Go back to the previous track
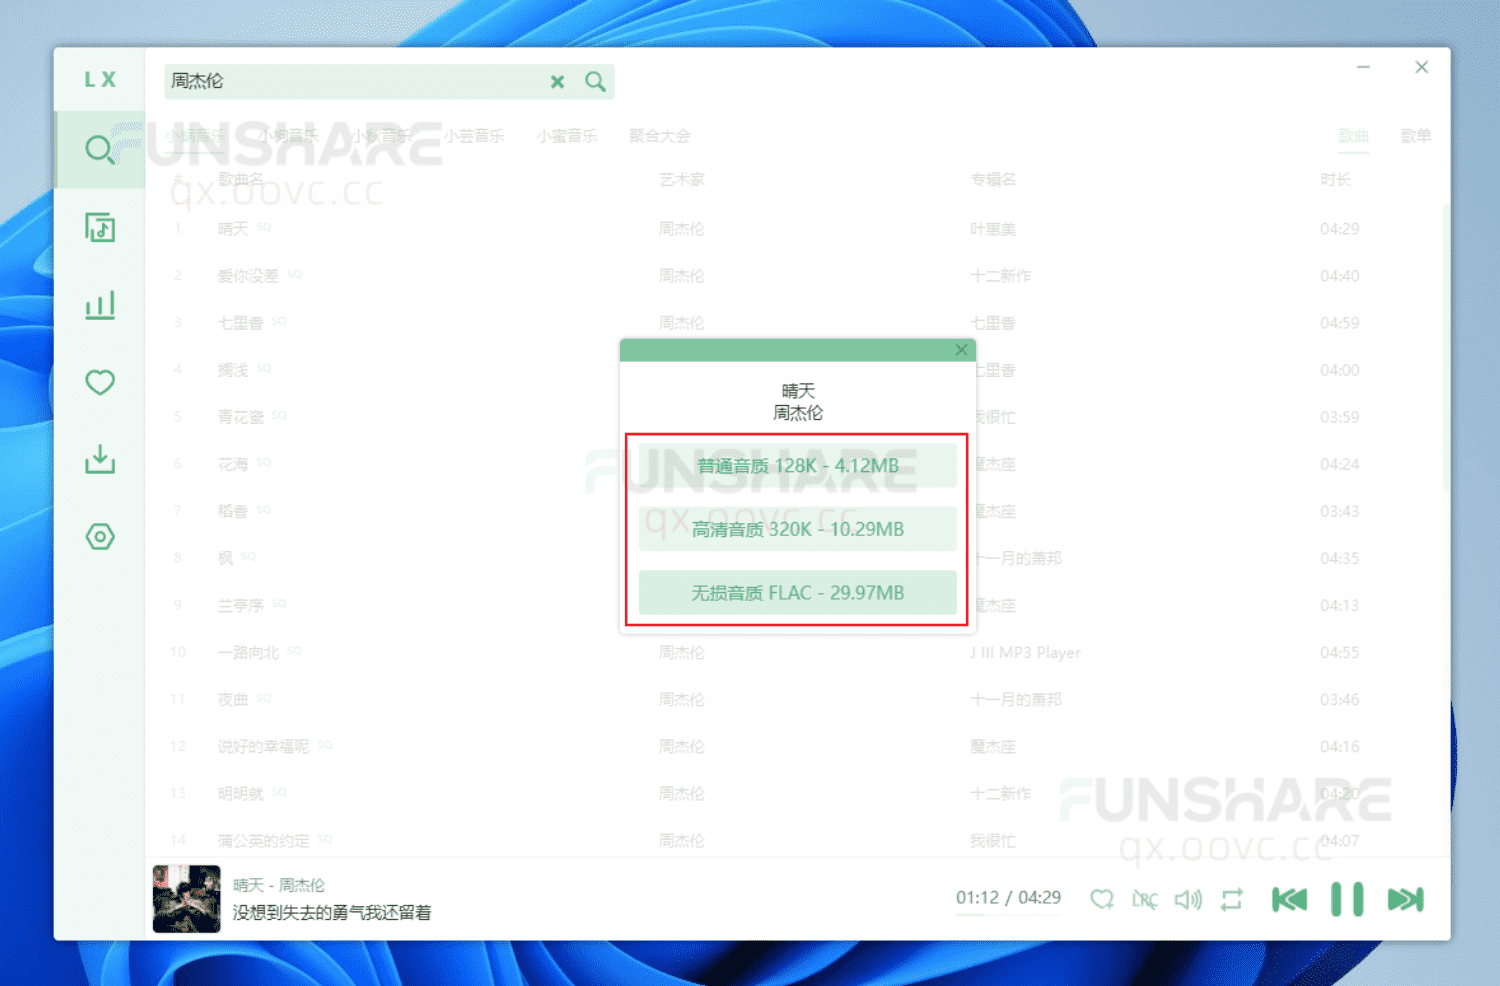The height and width of the screenshot is (986, 1500). (x=1289, y=899)
